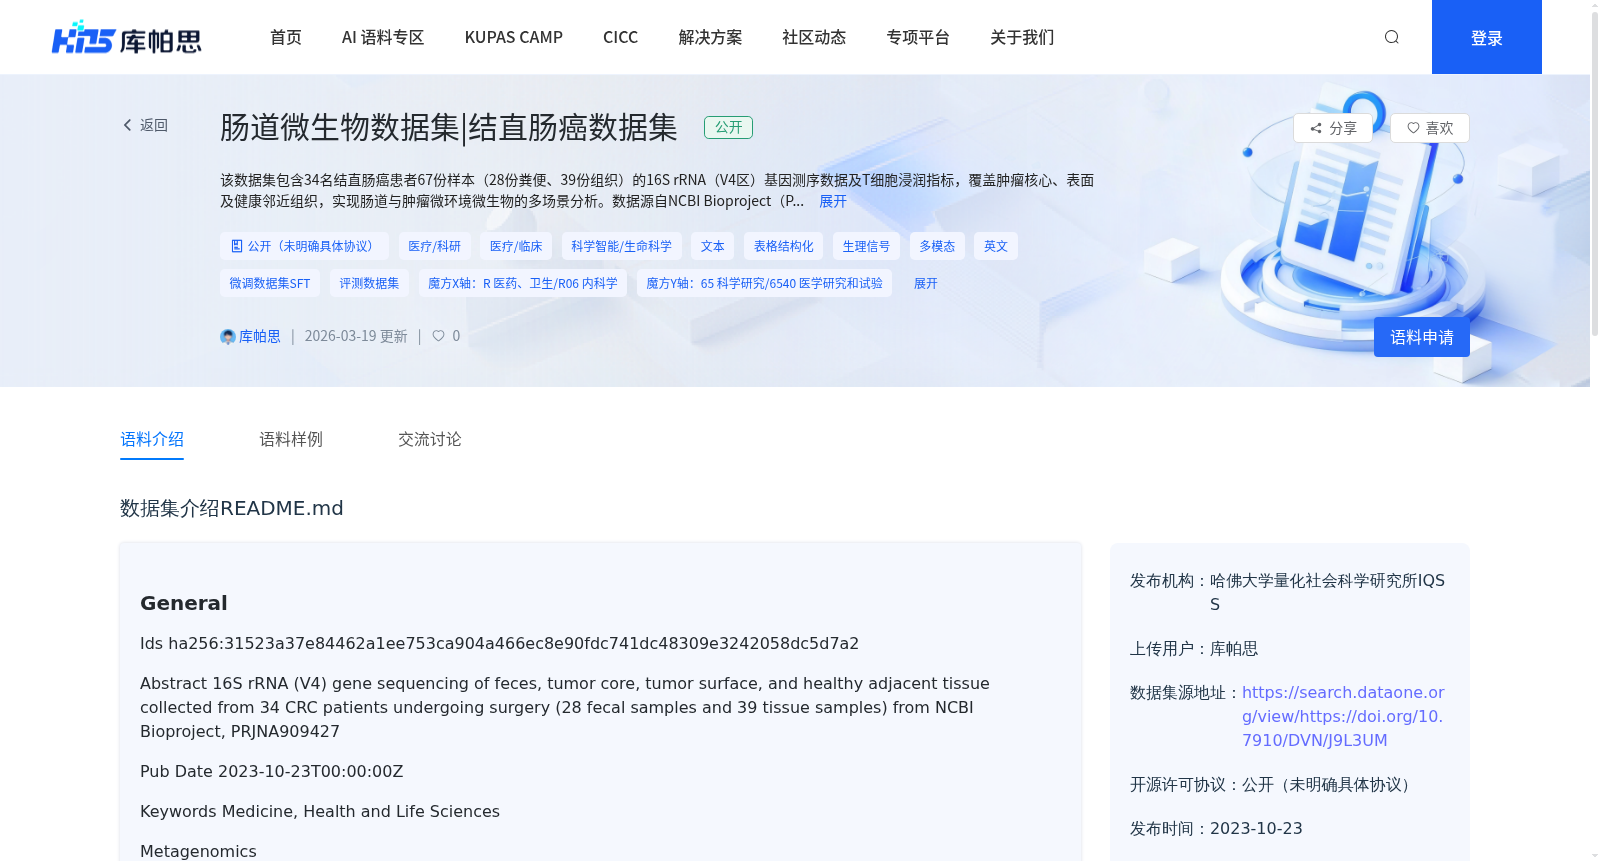Click the dataset title 肠道微生物数据集
The width and height of the screenshot is (1600, 861).
pyautogui.click(x=449, y=128)
